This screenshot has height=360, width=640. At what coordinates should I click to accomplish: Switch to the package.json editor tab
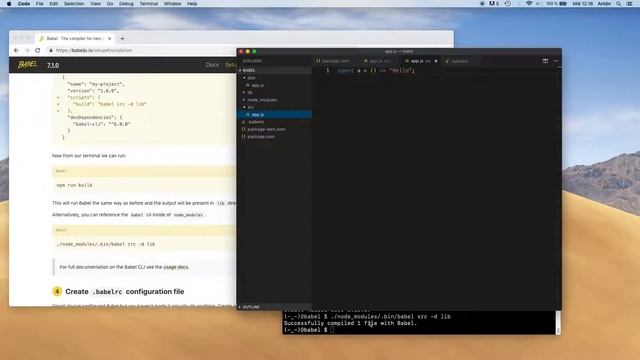point(333,61)
